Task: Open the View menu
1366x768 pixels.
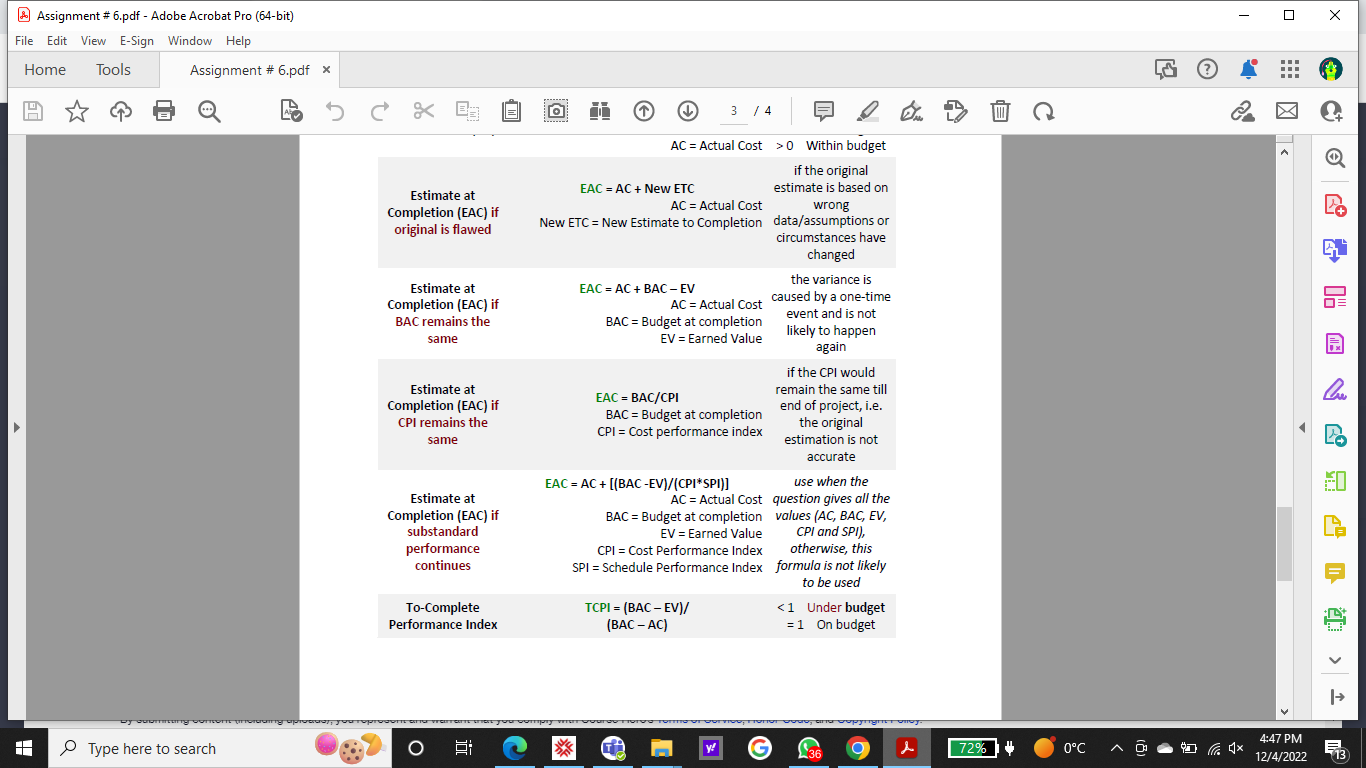Action: pyautogui.click(x=93, y=41)
